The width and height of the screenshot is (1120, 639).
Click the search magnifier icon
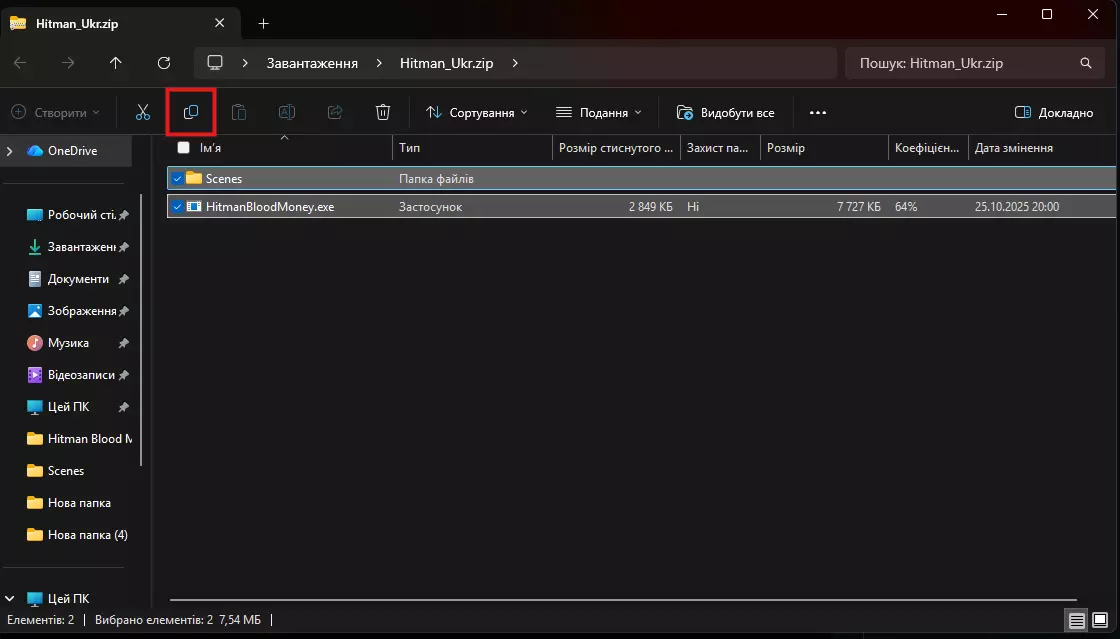pyautogui.click(x=1086, y=63)
